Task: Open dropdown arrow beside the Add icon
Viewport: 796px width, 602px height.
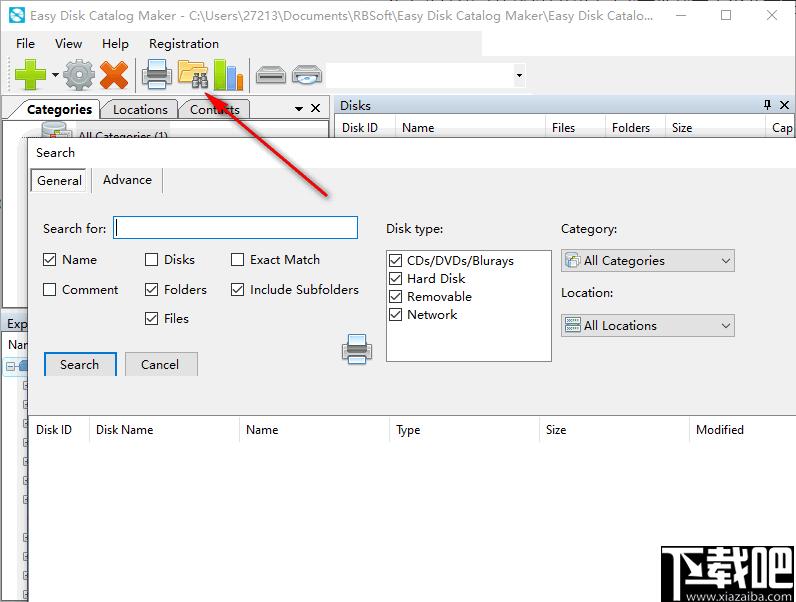Action: pos(55,76)
